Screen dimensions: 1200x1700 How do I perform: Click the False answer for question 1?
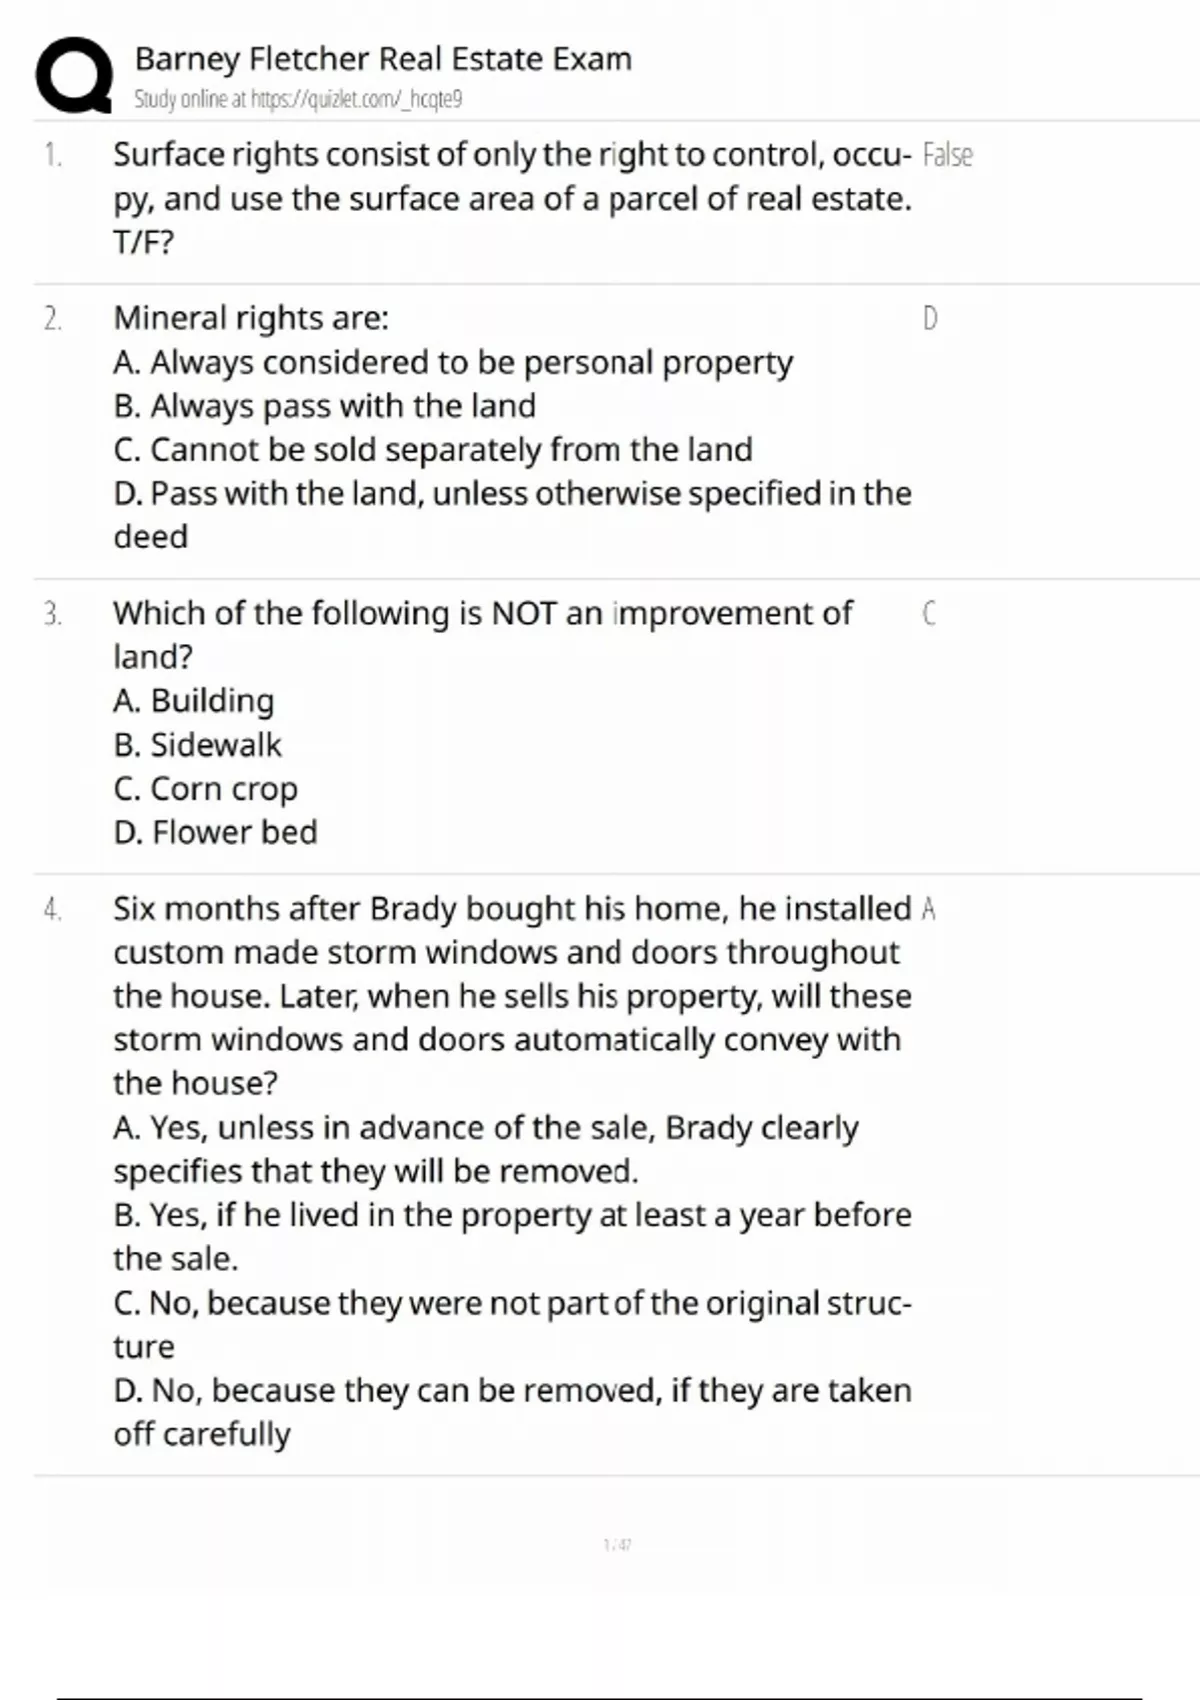pyautogui.click(x=947, y=155)
